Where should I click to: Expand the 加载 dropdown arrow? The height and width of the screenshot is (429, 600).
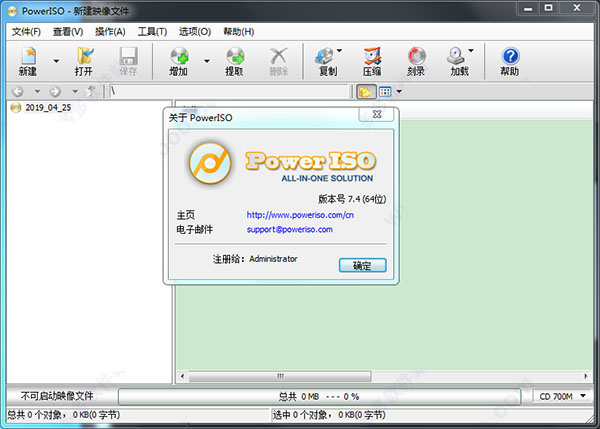tap(471, 51)
